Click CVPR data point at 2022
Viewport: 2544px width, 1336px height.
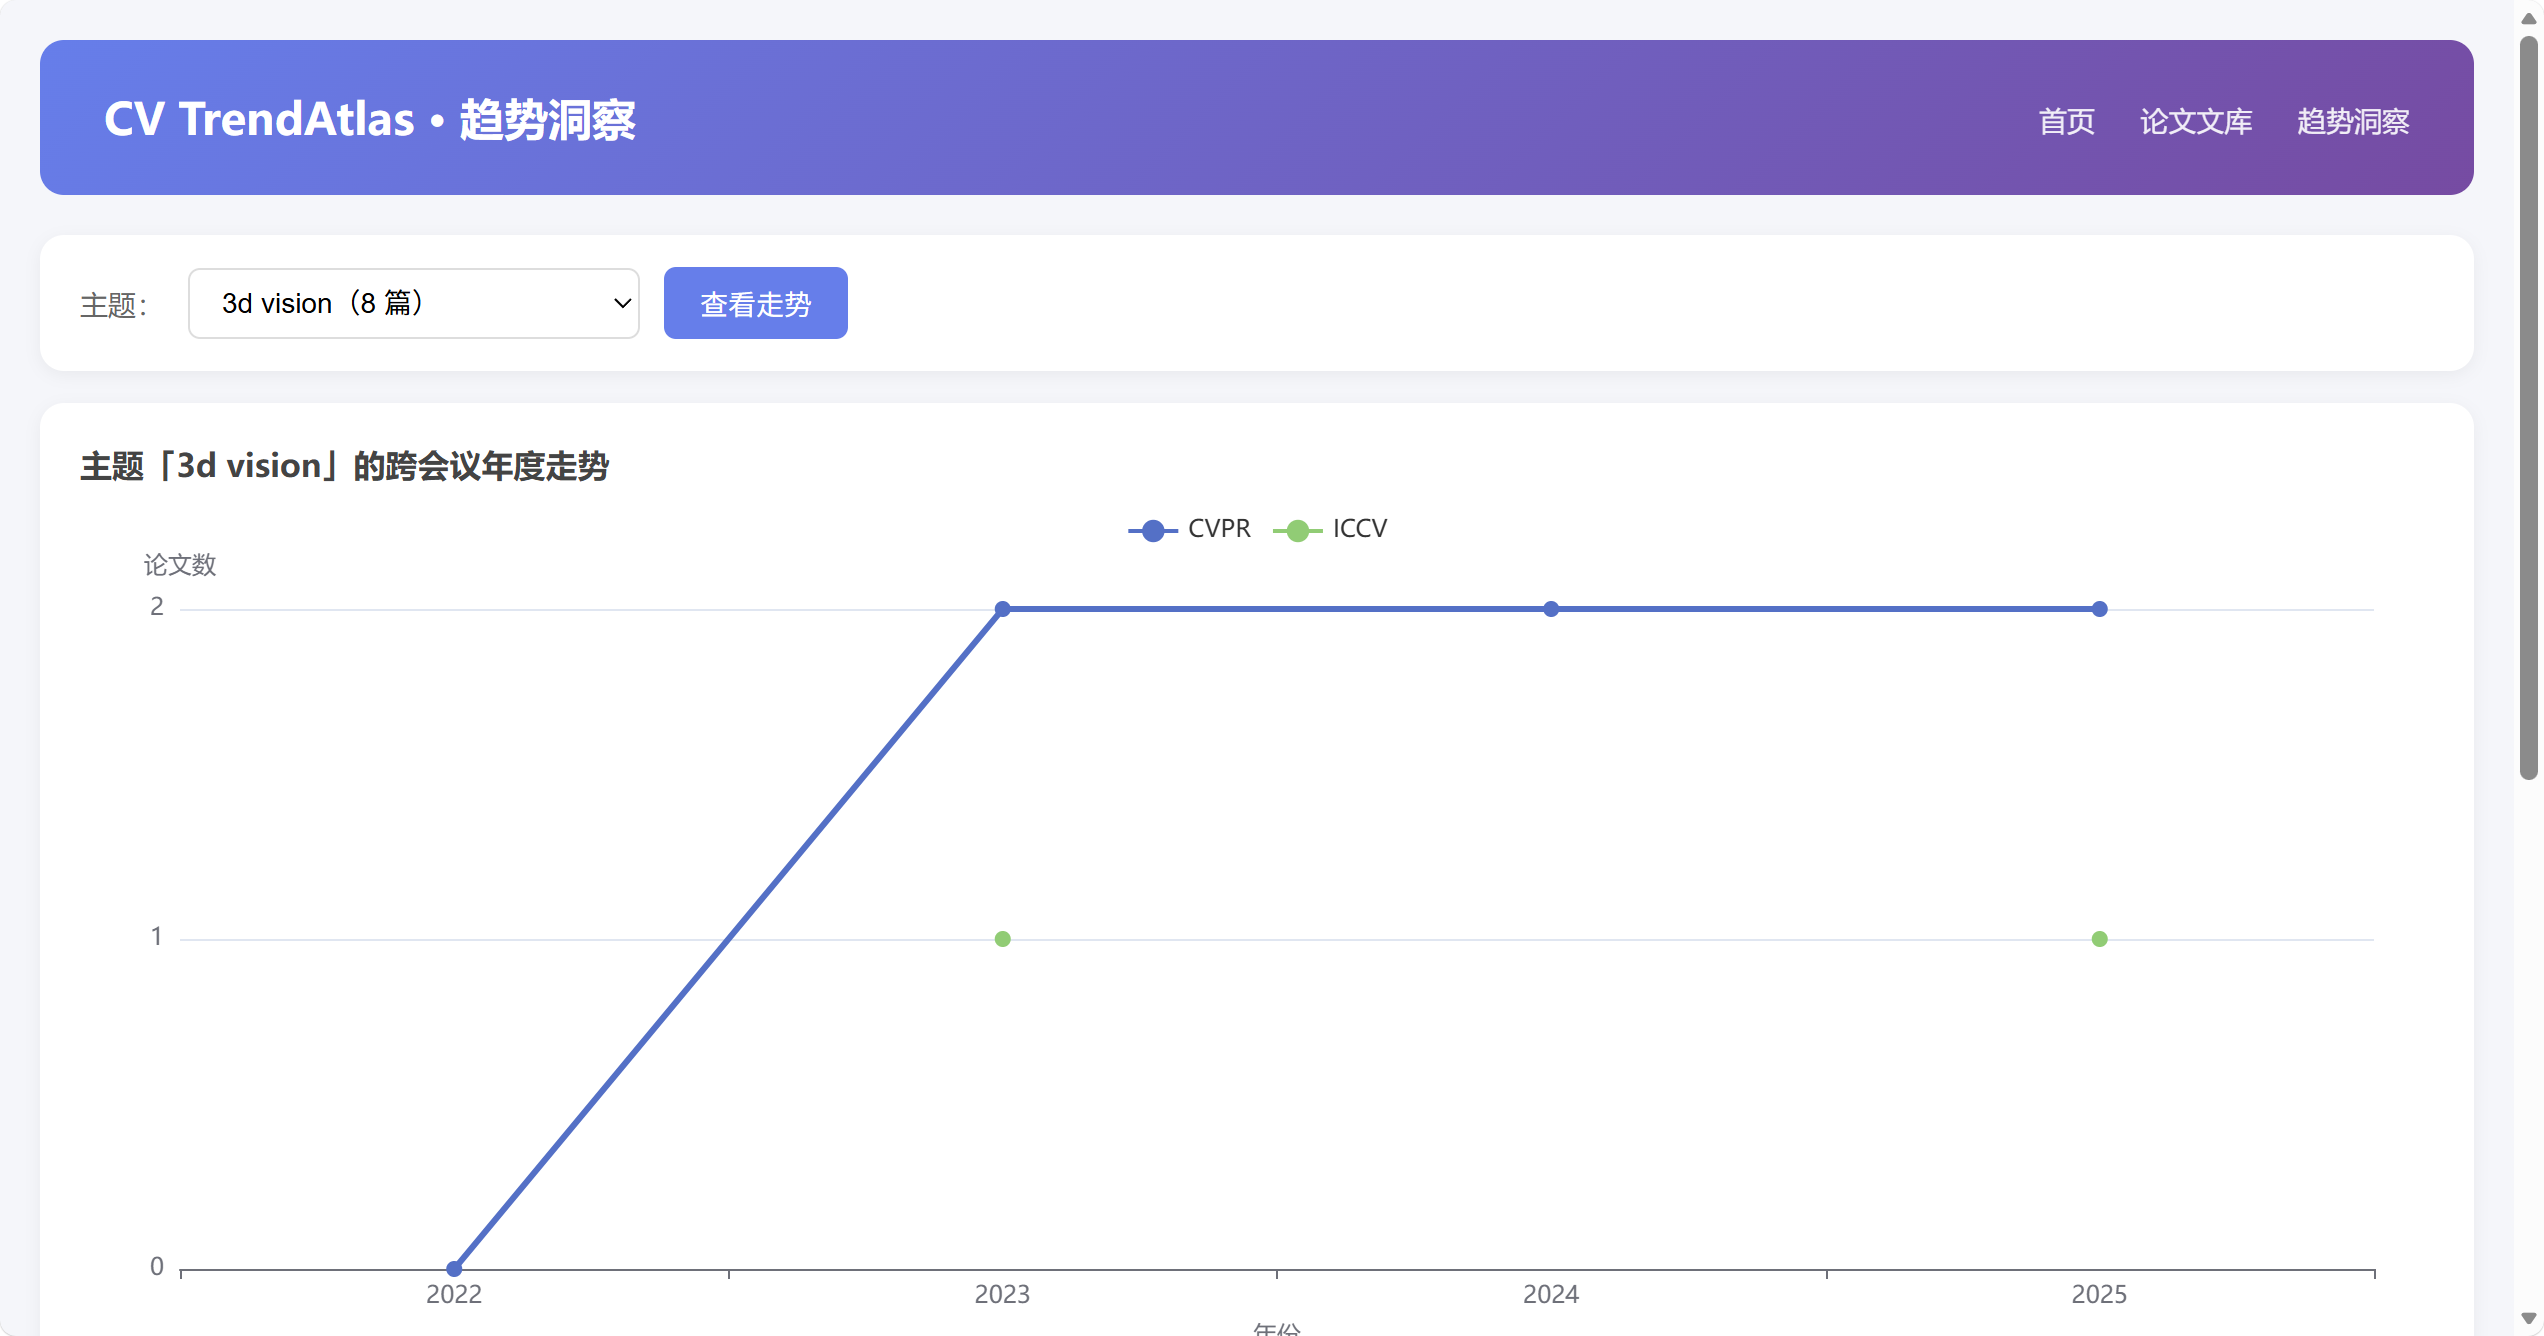(x=454, y=1268)
